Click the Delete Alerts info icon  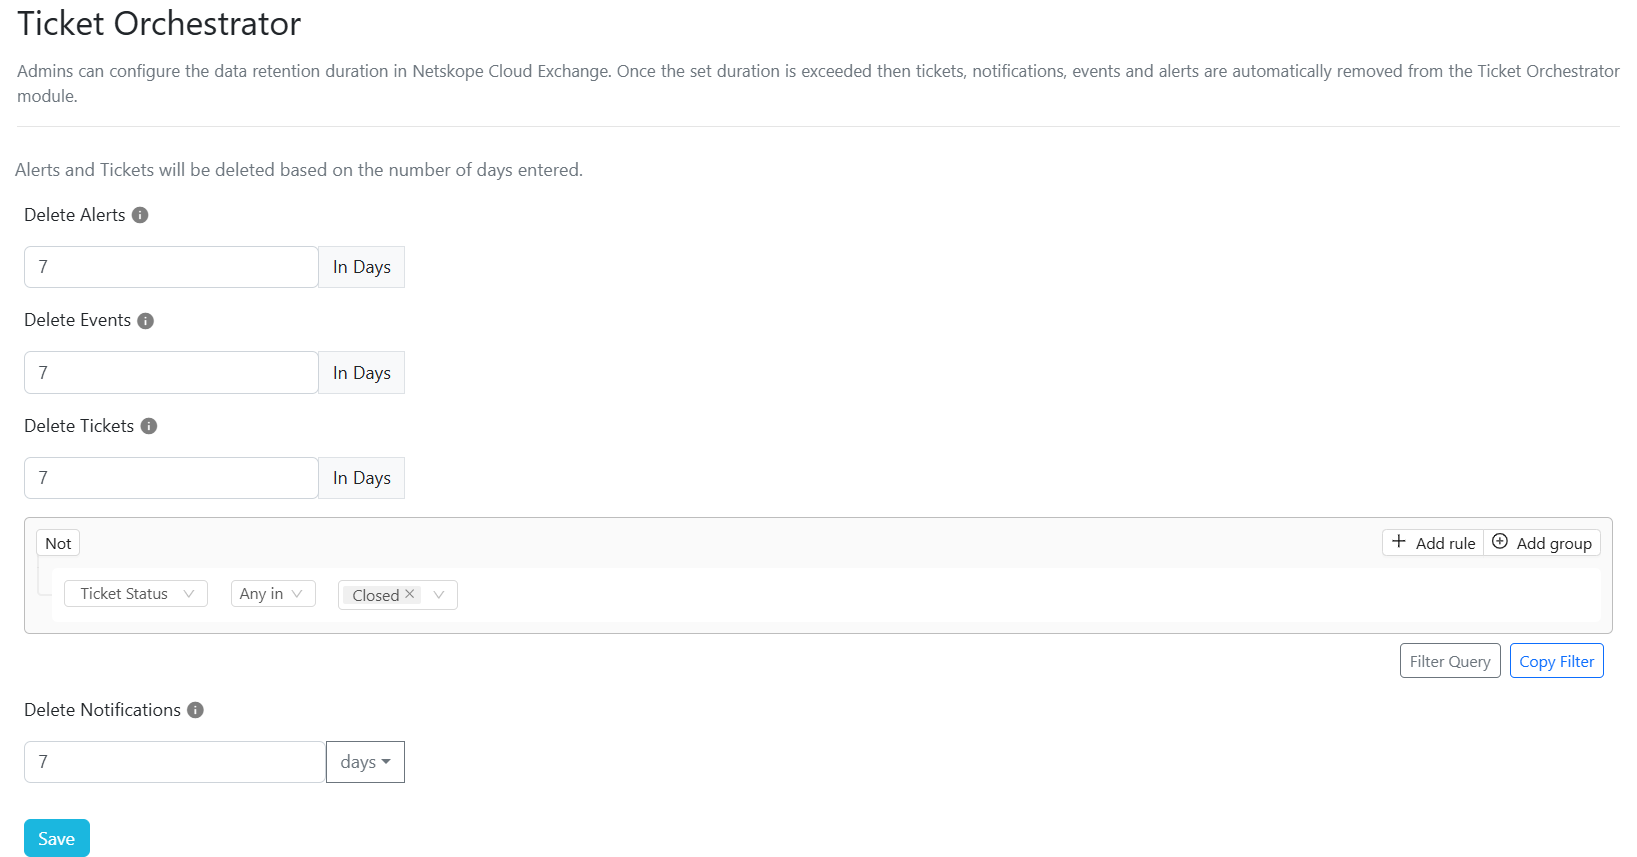click(x=140, y=215)
